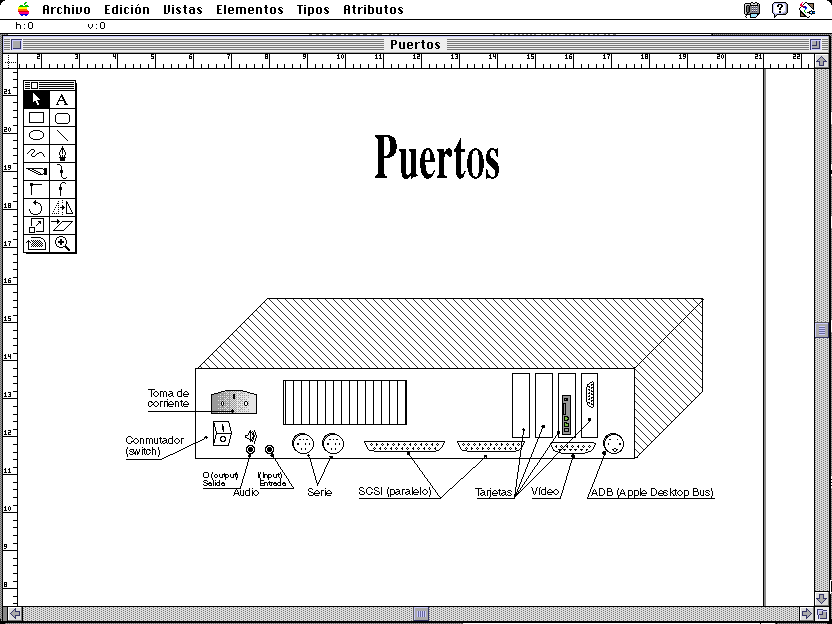The image size is (832, 624).
Task: Choose the rectangle drawing tool
Action: click(x=37, y=117)
